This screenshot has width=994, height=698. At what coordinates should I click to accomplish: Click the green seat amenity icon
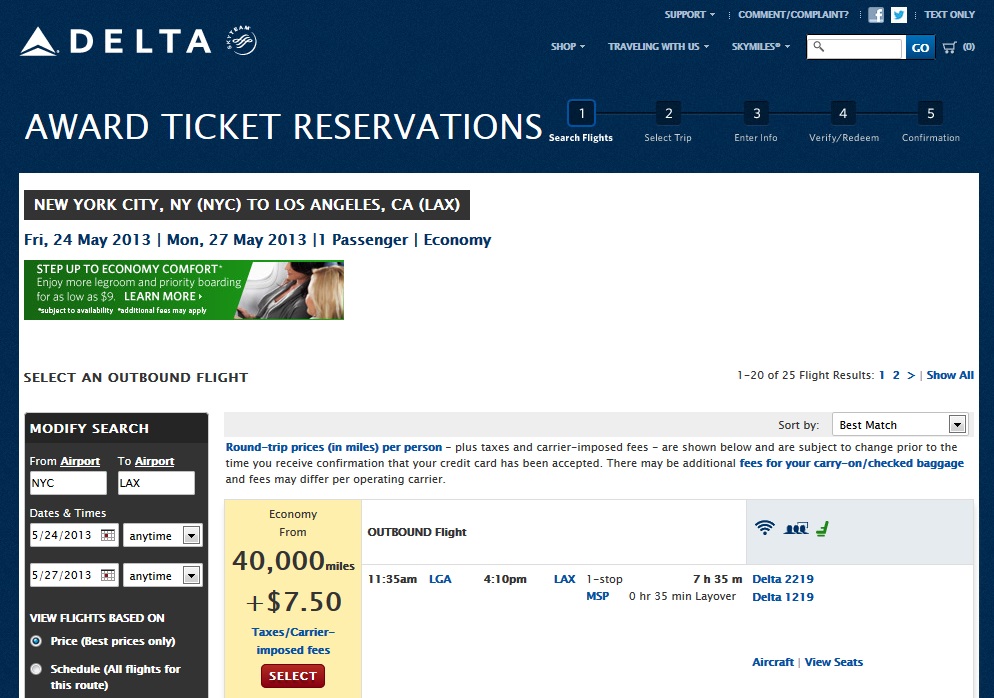point(823,527)
